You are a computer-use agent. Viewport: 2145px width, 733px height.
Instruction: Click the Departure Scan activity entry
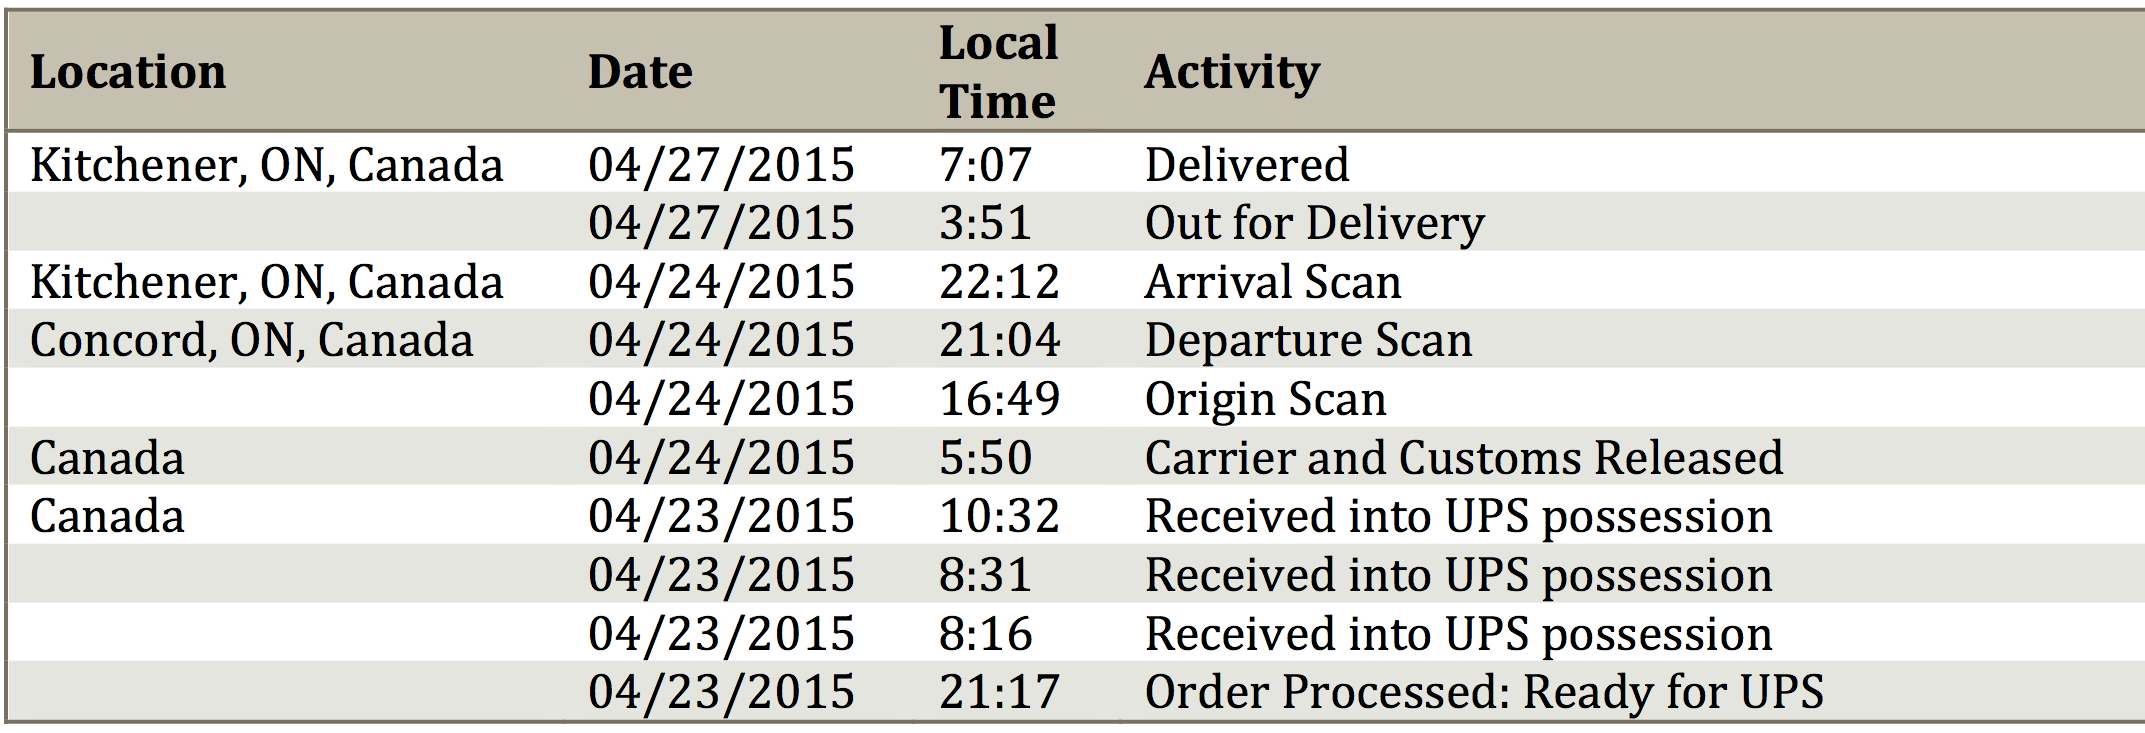click(x=1309, y=340)
